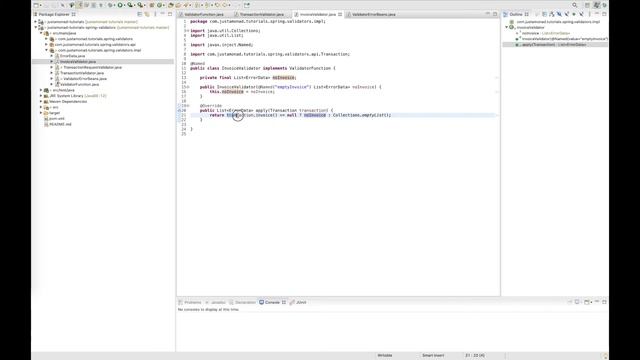Screen dimensions: 640x360
Task: Expand the JRE System Library node
Action: point(41,96)
